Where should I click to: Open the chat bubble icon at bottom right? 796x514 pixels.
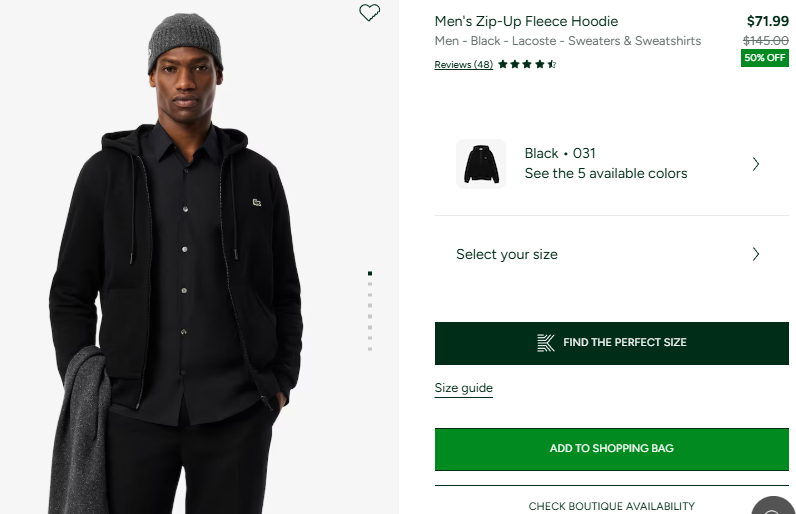[x=774, y=507]
